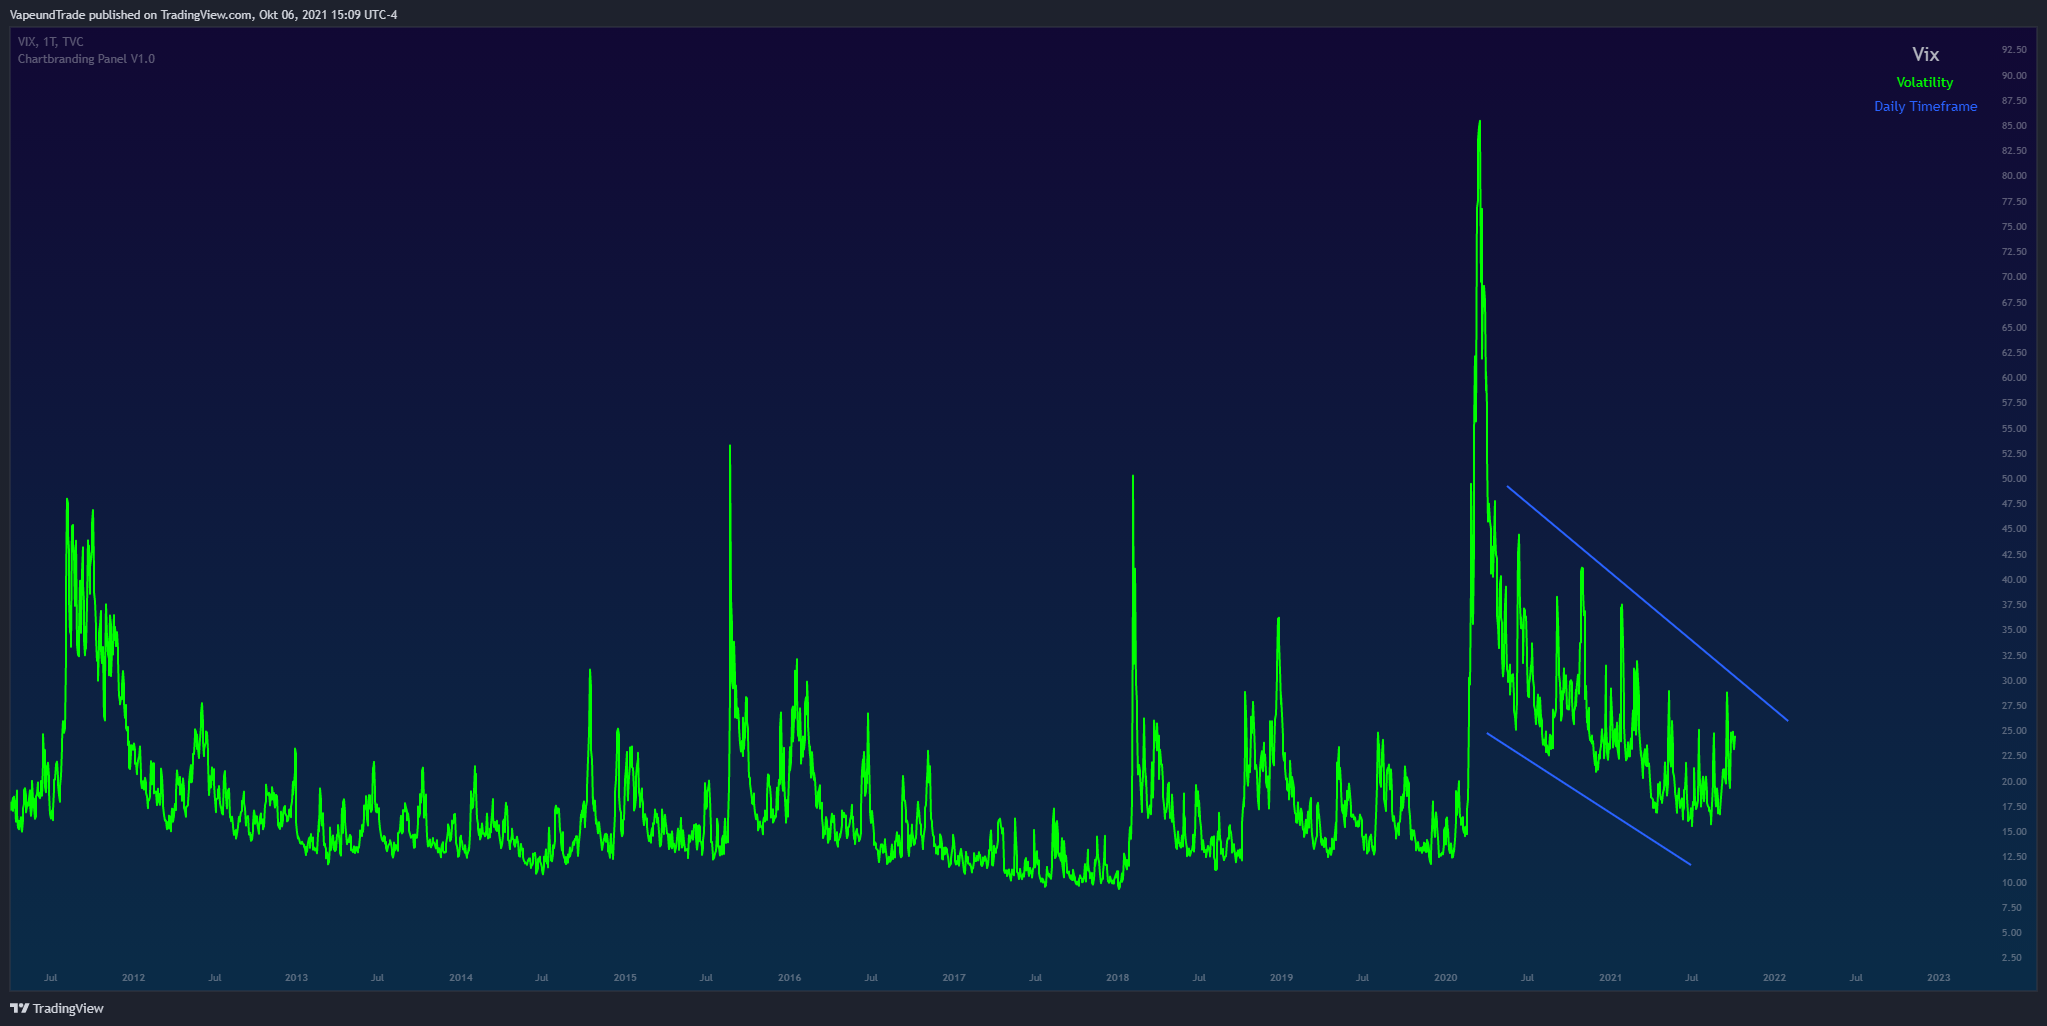Select the 2016 time axis label
The height and width of the screenshot is (1026, 2047).
[789, 978]
